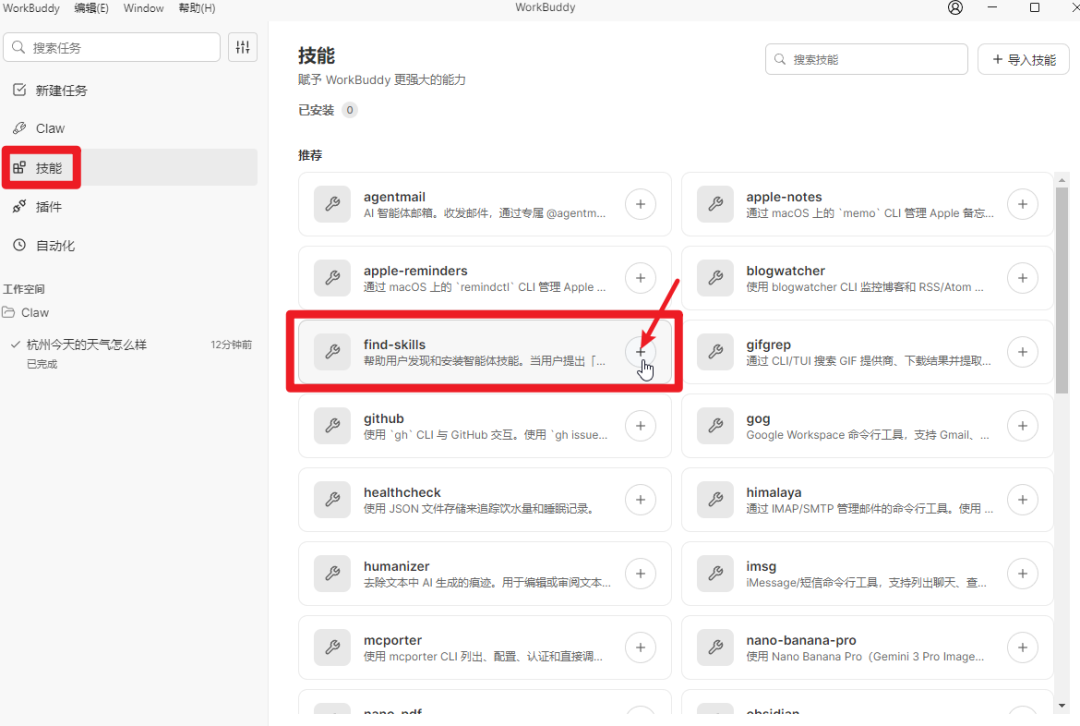The height and width of the screenshot is (726, 1080).
Task: Open the 编辑(E) menu
Action: click(x=91, y=8)
